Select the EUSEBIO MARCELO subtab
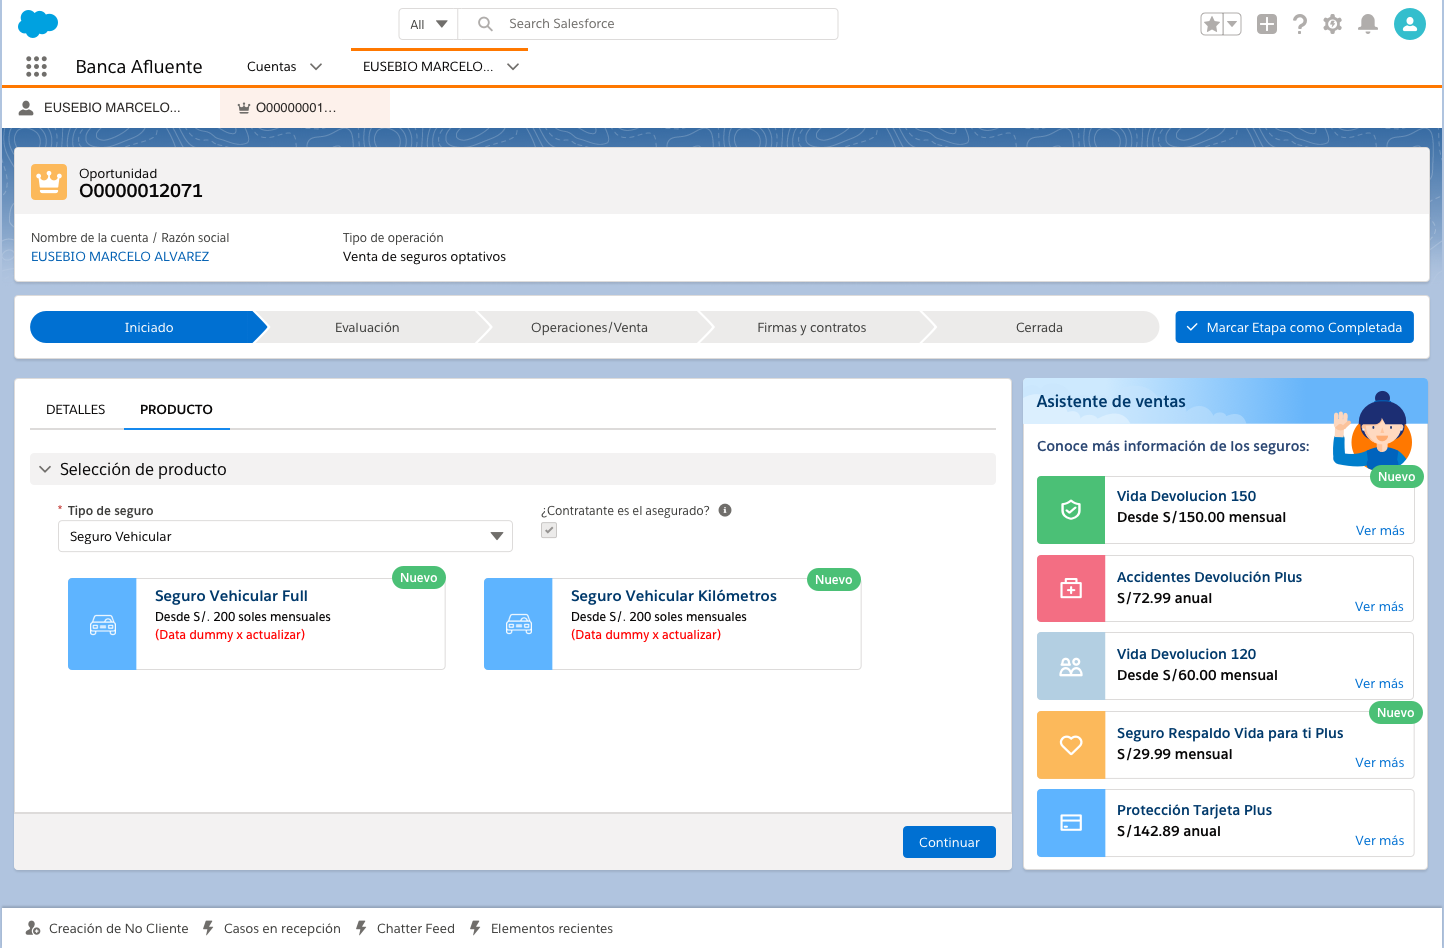Viewport: 1444px width, 948px height. 111,107
